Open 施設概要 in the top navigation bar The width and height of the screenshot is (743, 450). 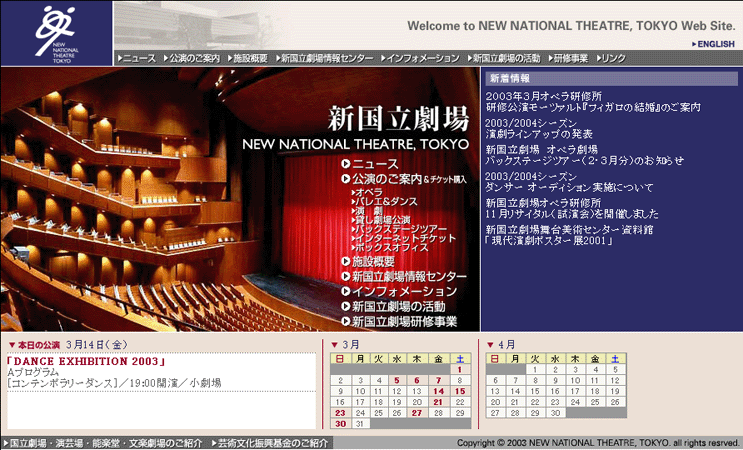(248, 58)
